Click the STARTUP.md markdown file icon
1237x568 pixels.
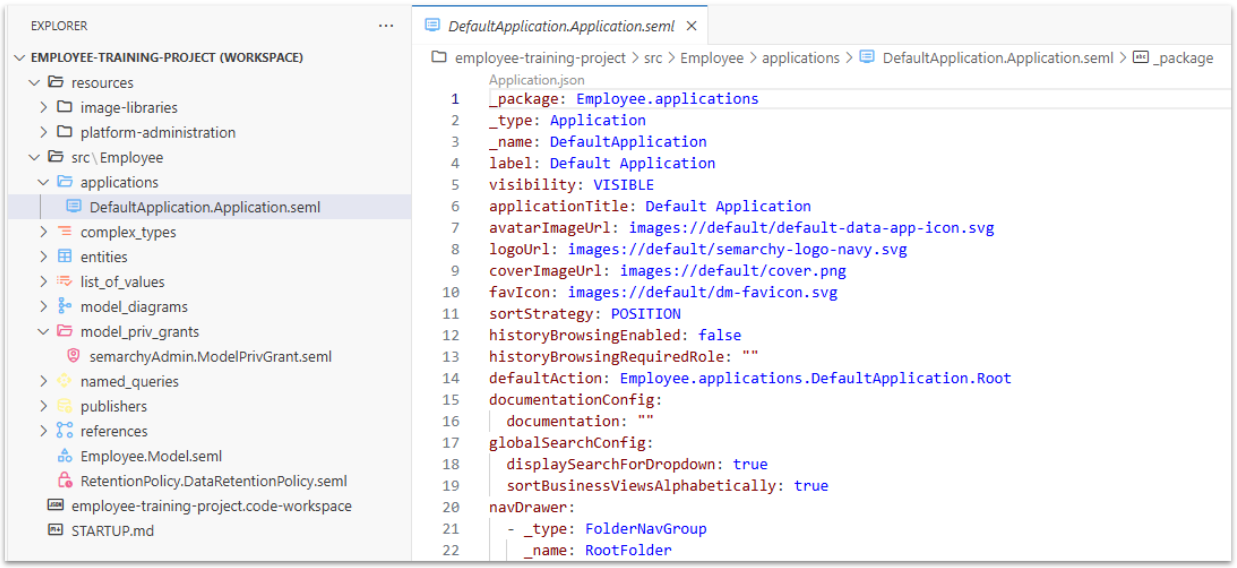pyautogui.click(x=55, y=530)
